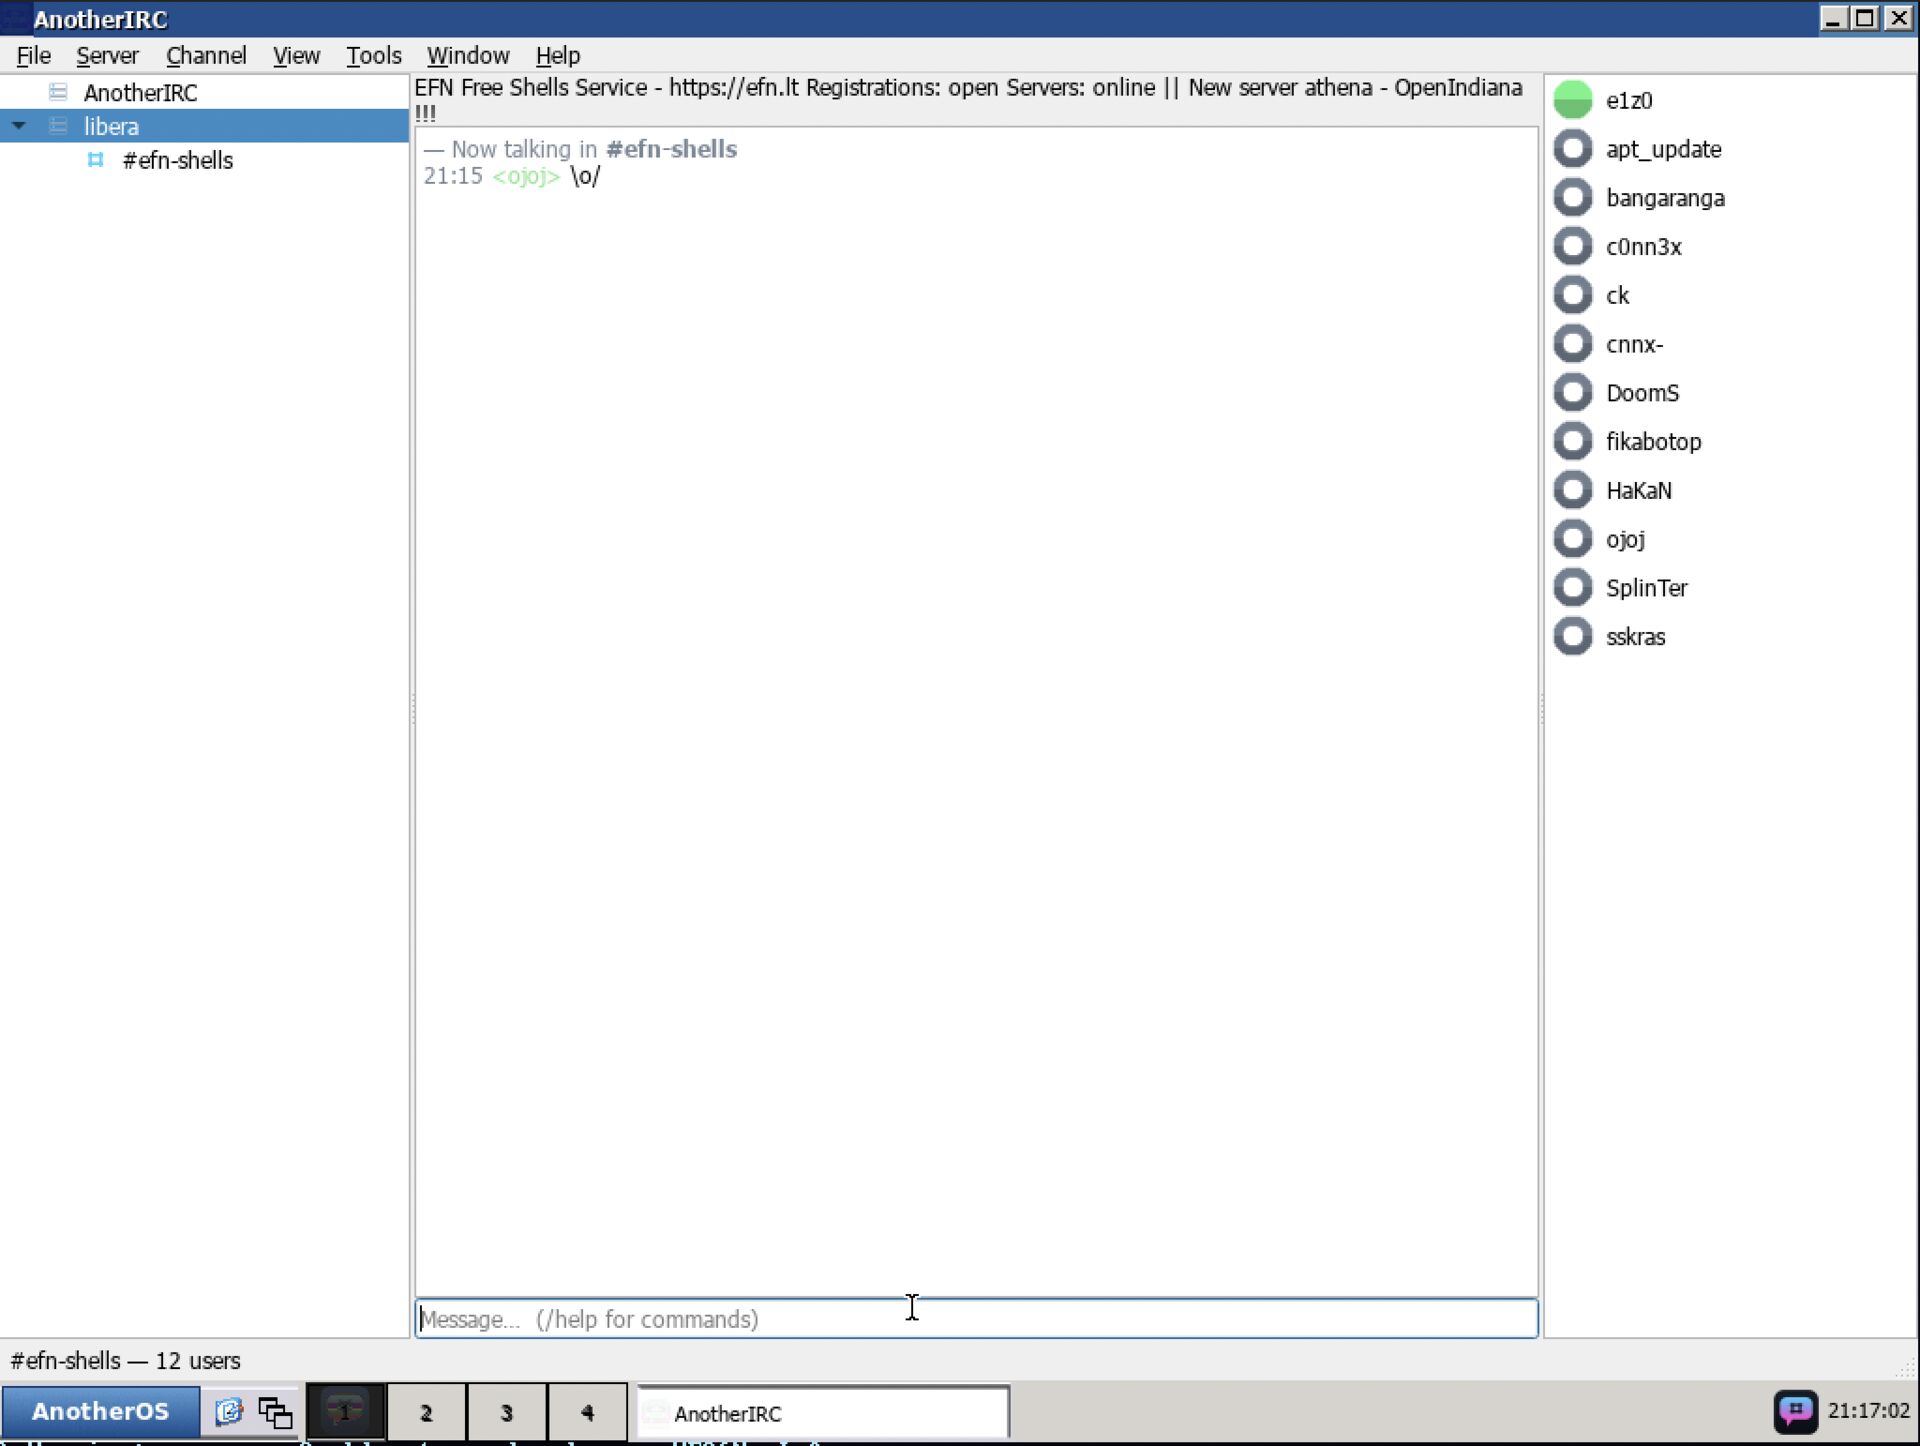Open the Channel menu
Screen dimensions: 1920x1446
[x=206, y=56]
